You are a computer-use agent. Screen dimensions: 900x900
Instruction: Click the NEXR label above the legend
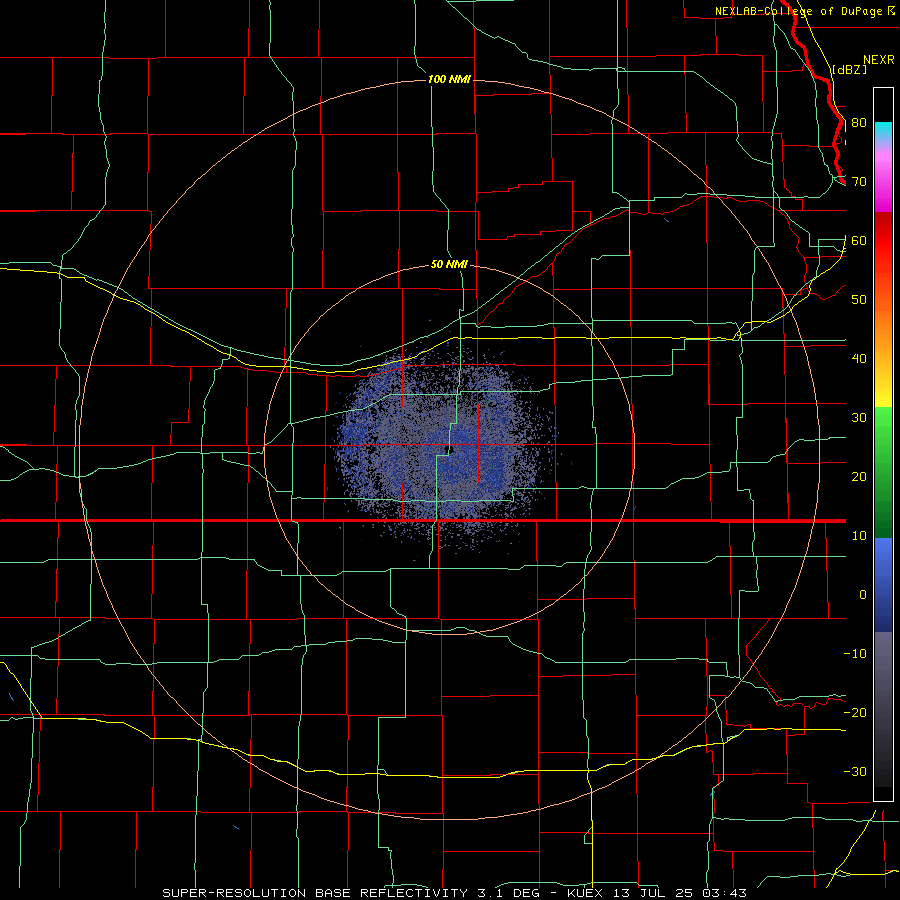pos(879,60)
